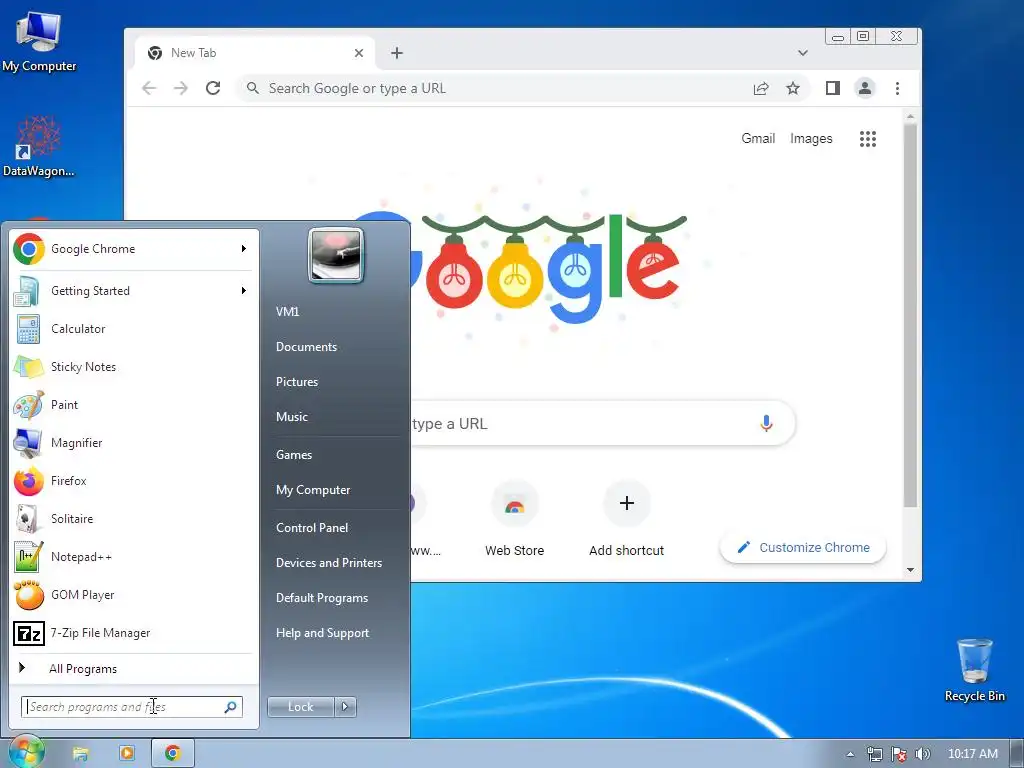Click the Chrome page vertical scrollbar

tap(910, 313)
